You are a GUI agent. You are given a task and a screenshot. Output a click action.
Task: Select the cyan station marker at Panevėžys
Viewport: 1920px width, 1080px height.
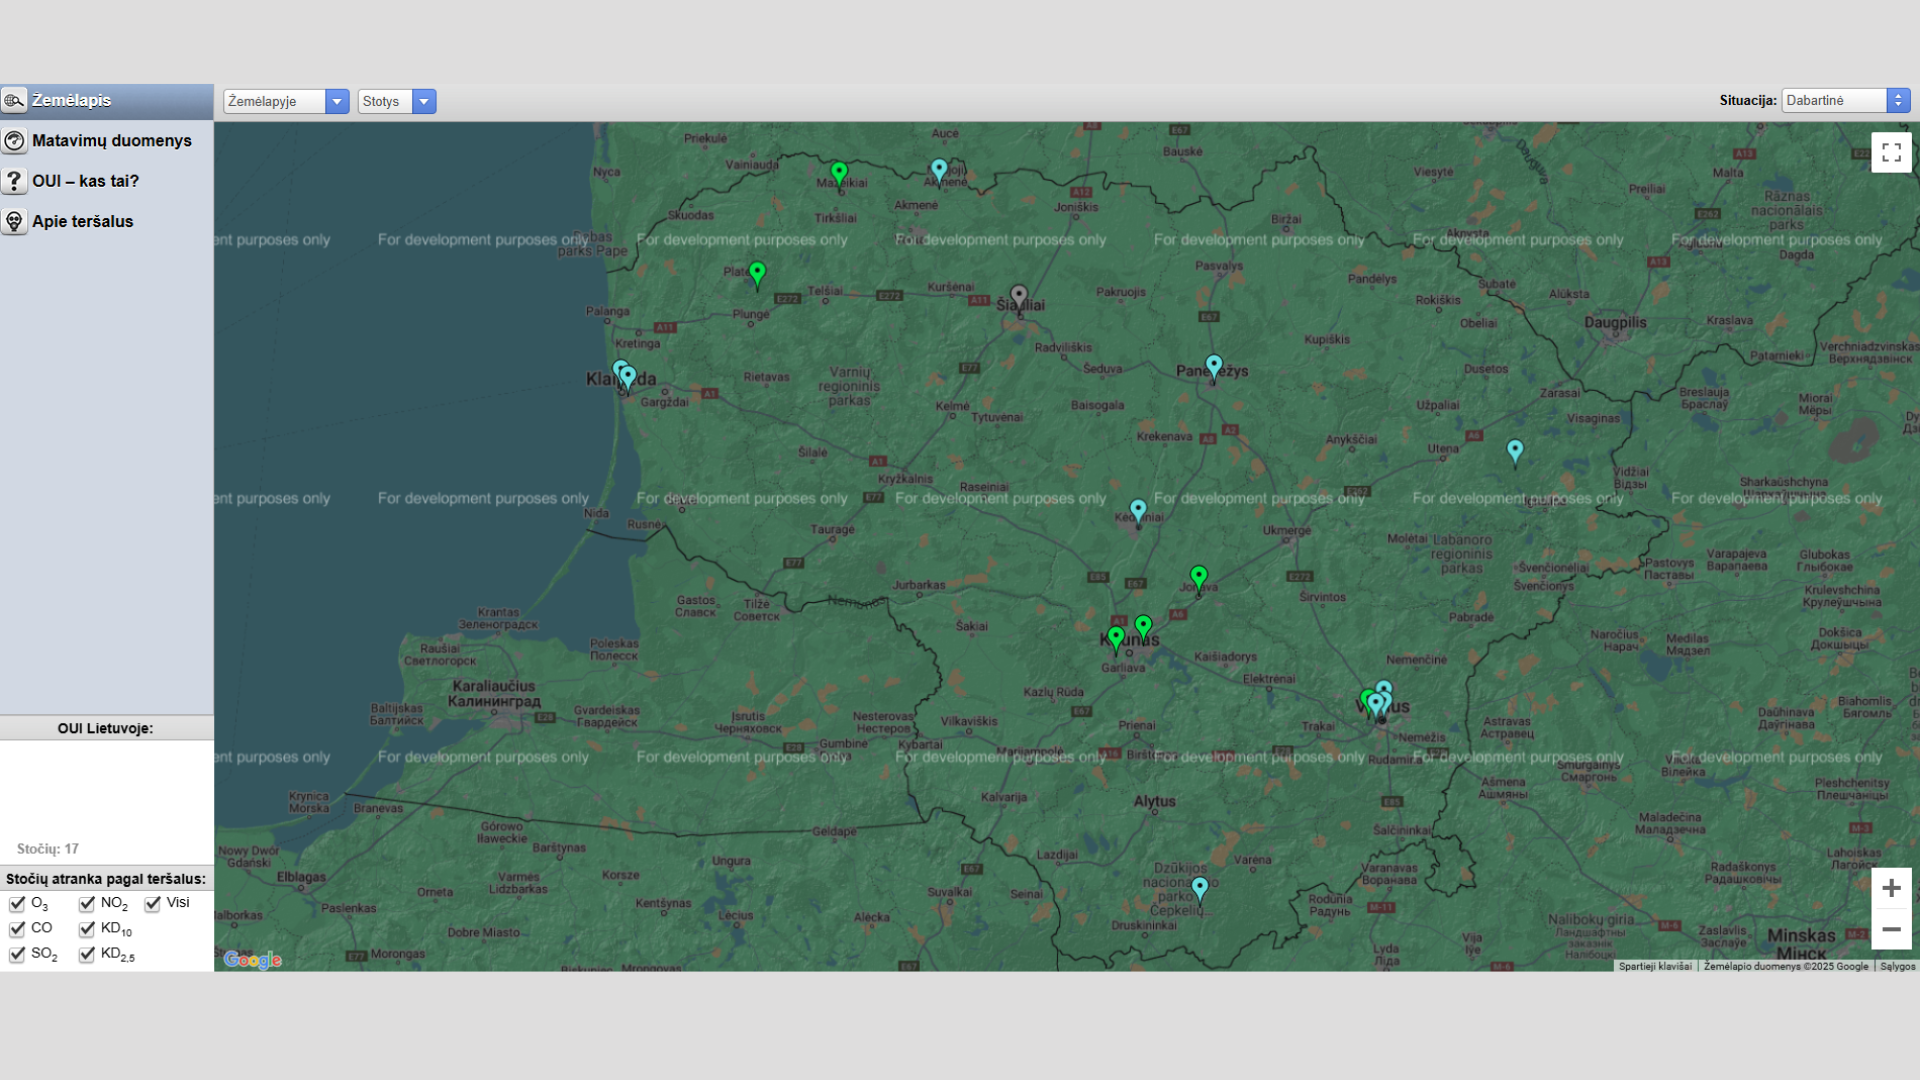tap(1213, 368)
